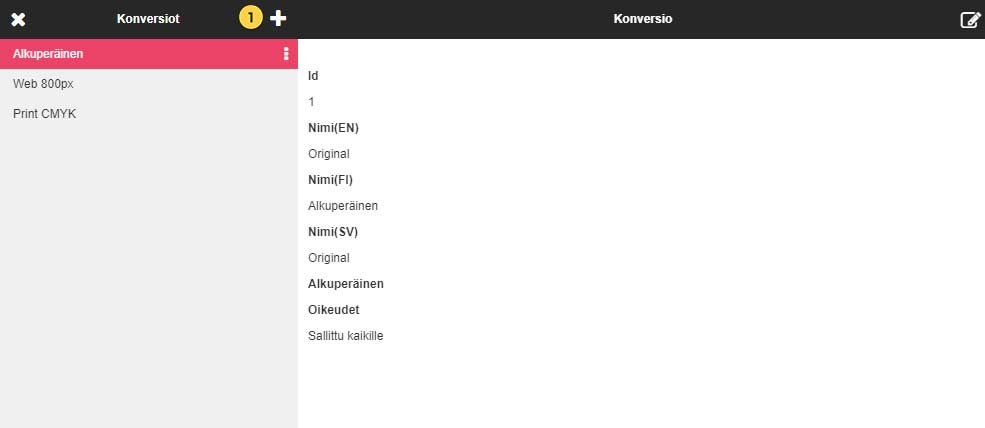Click the Id field label

(313, 76)
